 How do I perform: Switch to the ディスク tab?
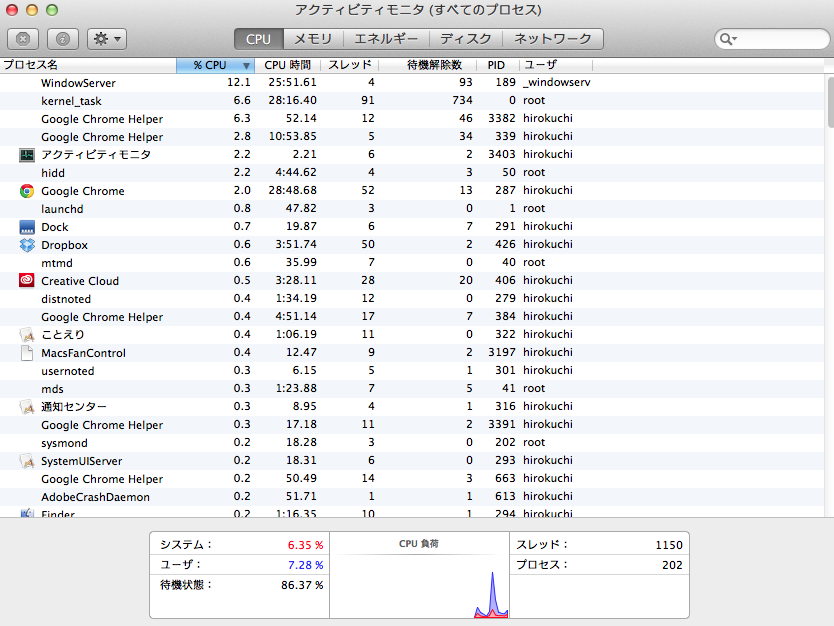pyautogui.click(x=466, y=39)
